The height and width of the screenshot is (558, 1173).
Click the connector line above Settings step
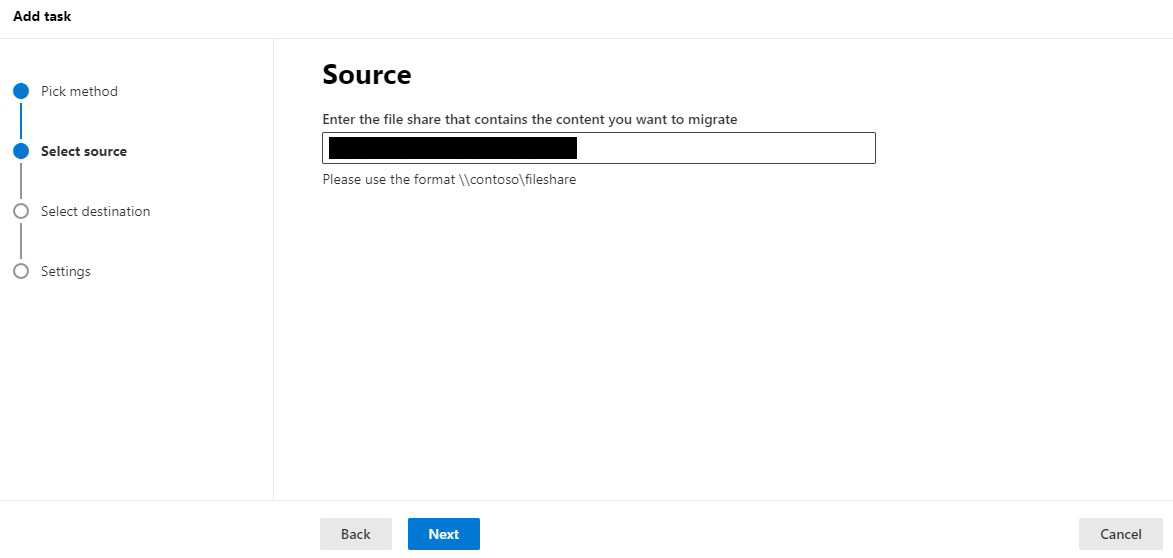coord(21,241)
